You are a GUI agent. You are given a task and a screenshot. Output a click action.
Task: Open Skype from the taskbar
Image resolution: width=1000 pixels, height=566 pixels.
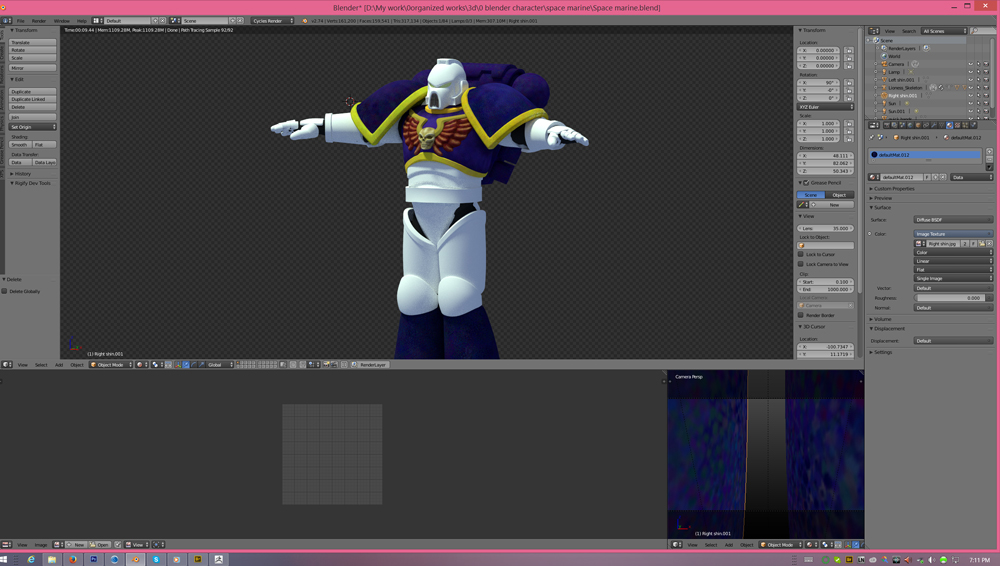click(156, 559)
